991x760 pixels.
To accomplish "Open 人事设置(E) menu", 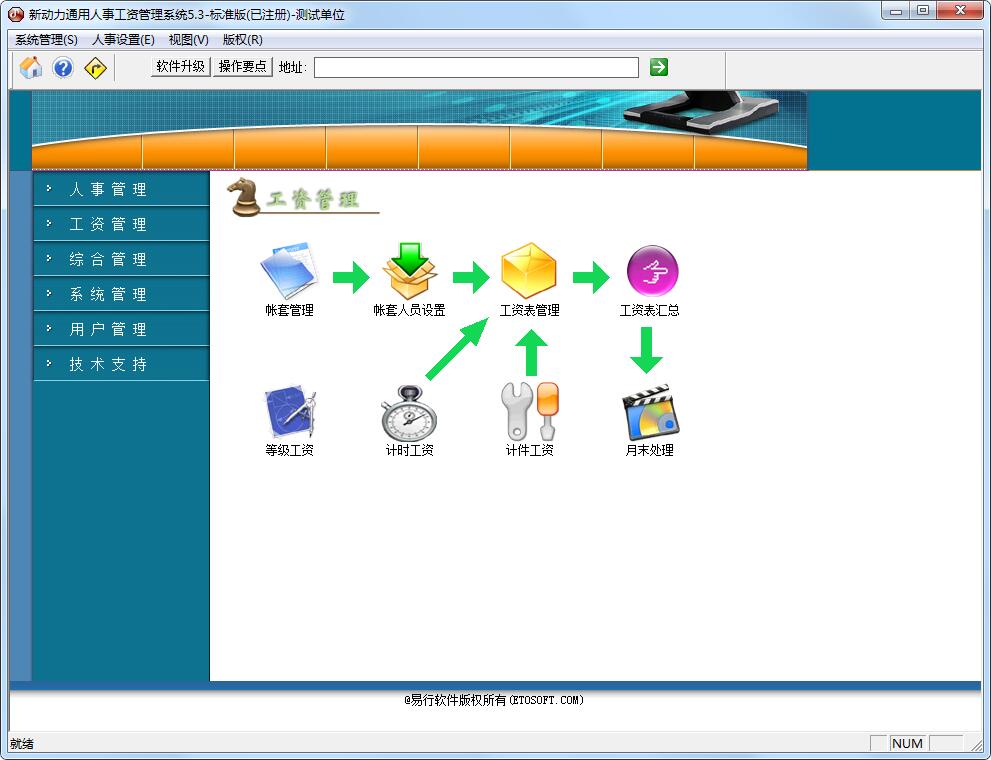I will [x=123, y=40].
